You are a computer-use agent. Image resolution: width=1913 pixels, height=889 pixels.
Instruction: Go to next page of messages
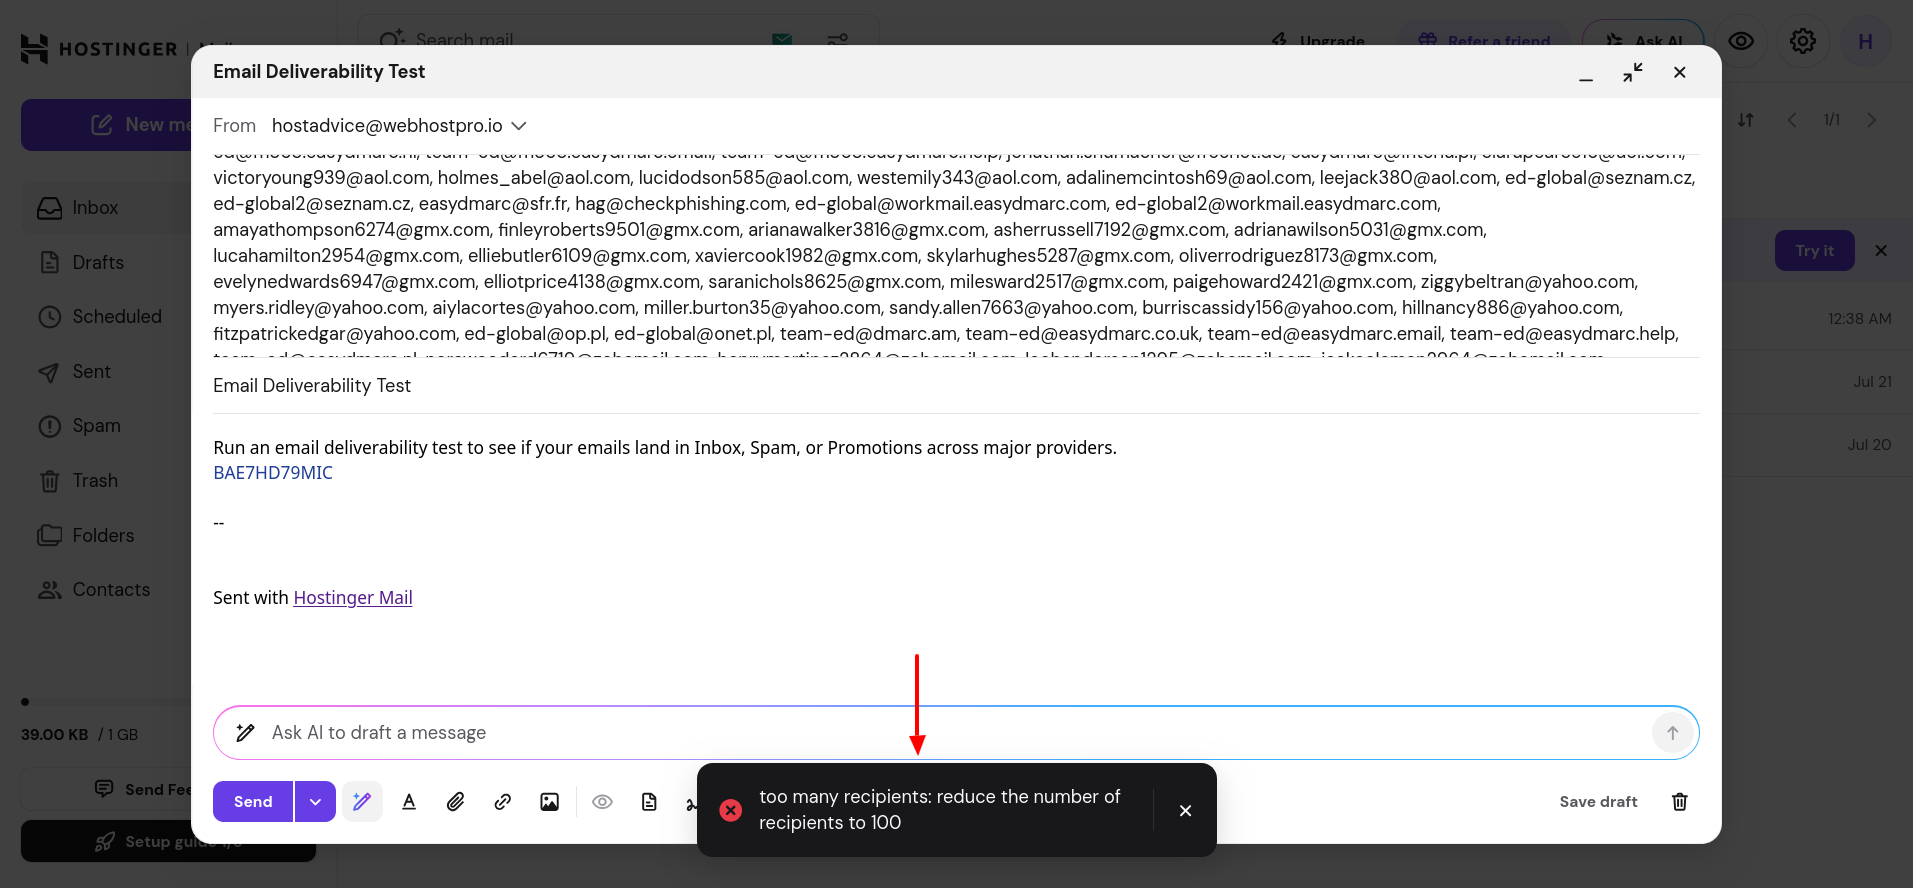pyautogui.click(x=1871, y=120)
